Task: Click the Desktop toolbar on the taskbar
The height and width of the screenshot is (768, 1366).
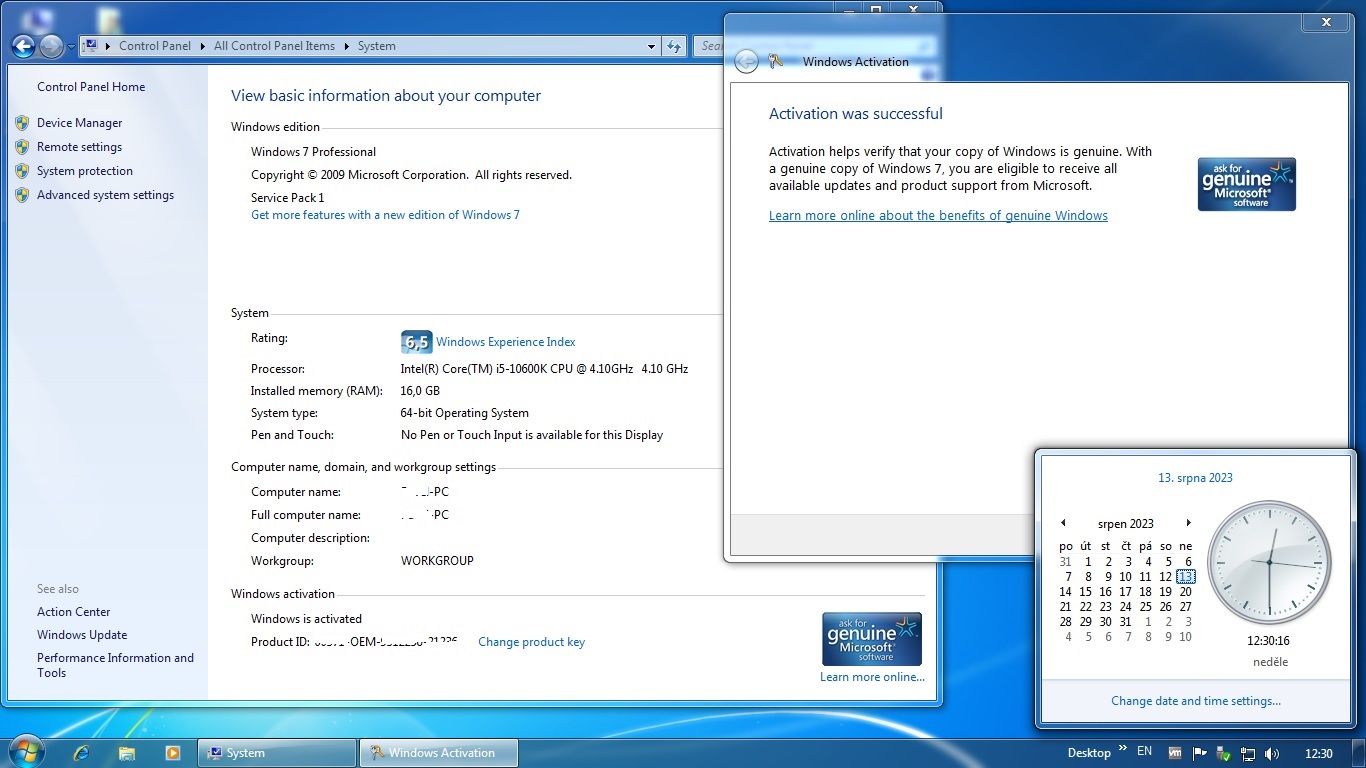Action: [1089, 753]
